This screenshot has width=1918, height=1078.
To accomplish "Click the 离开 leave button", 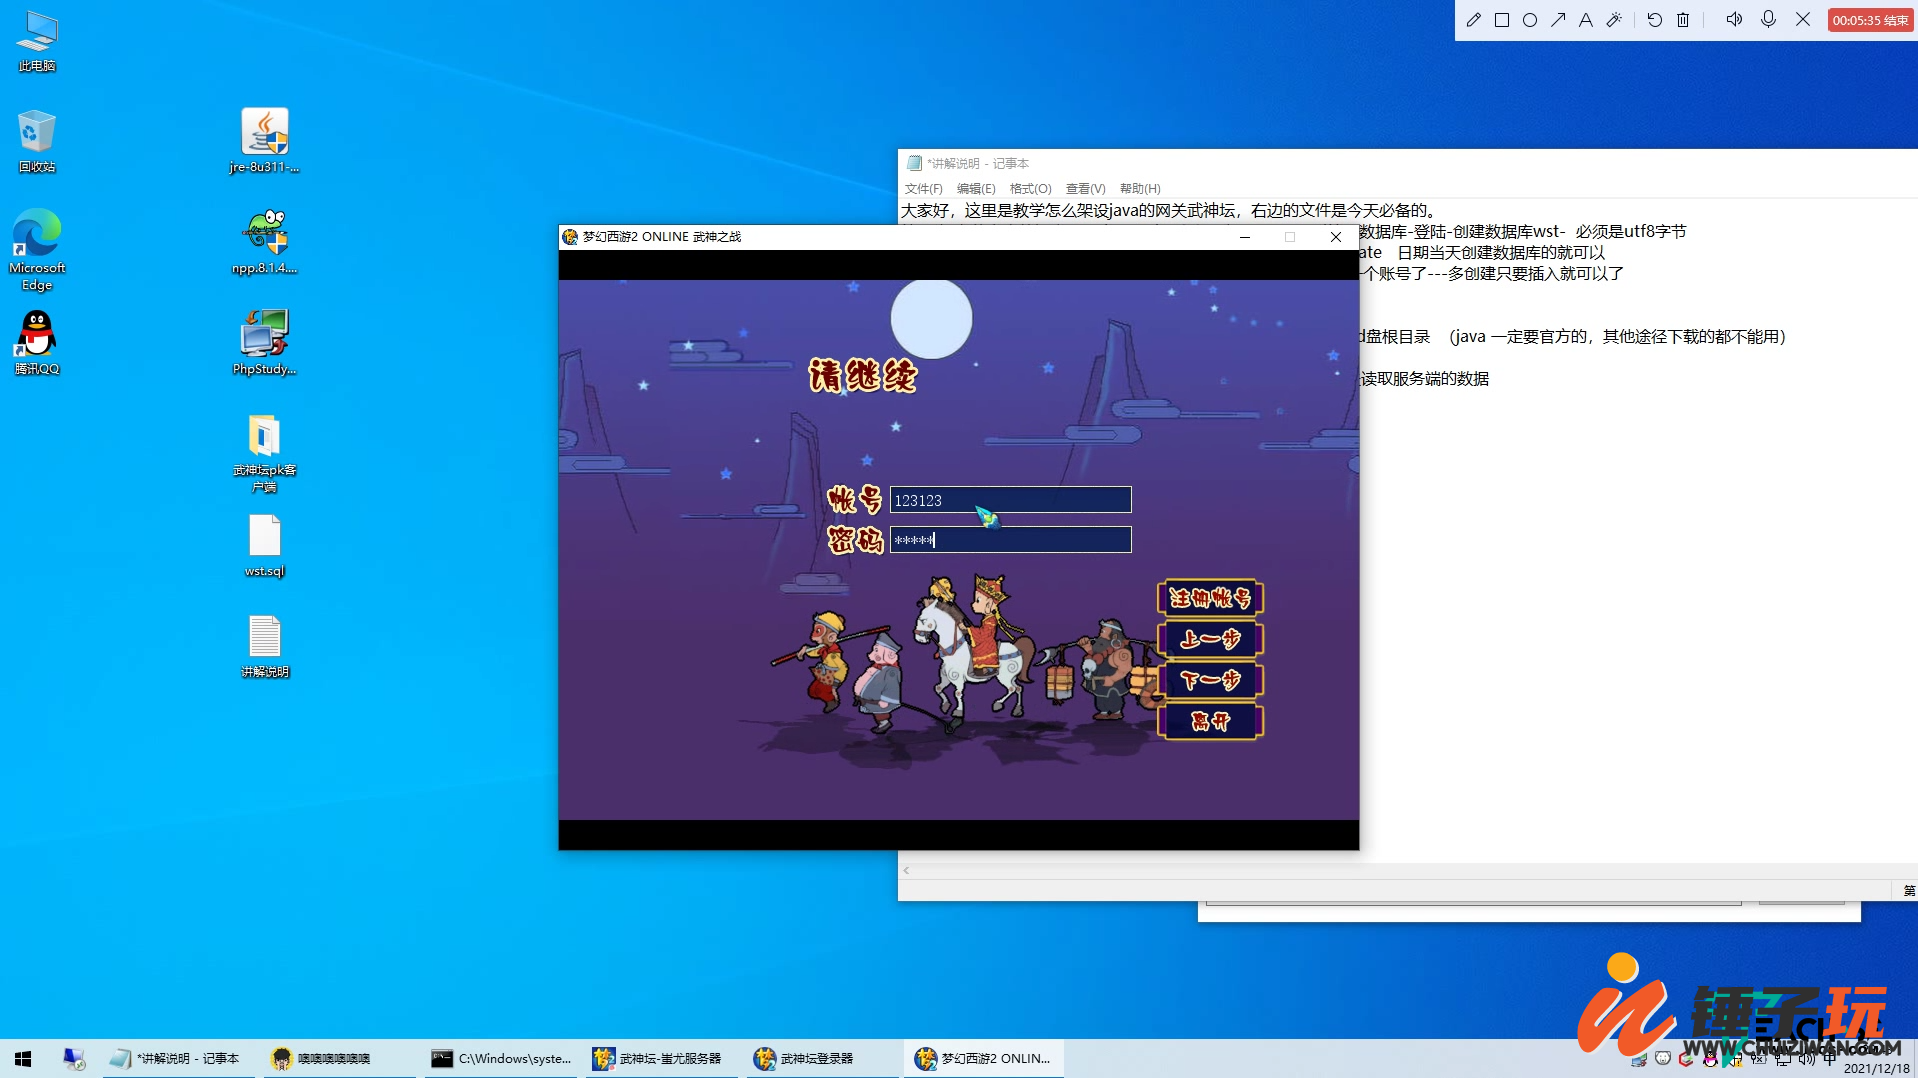I will pos(1210,721).
